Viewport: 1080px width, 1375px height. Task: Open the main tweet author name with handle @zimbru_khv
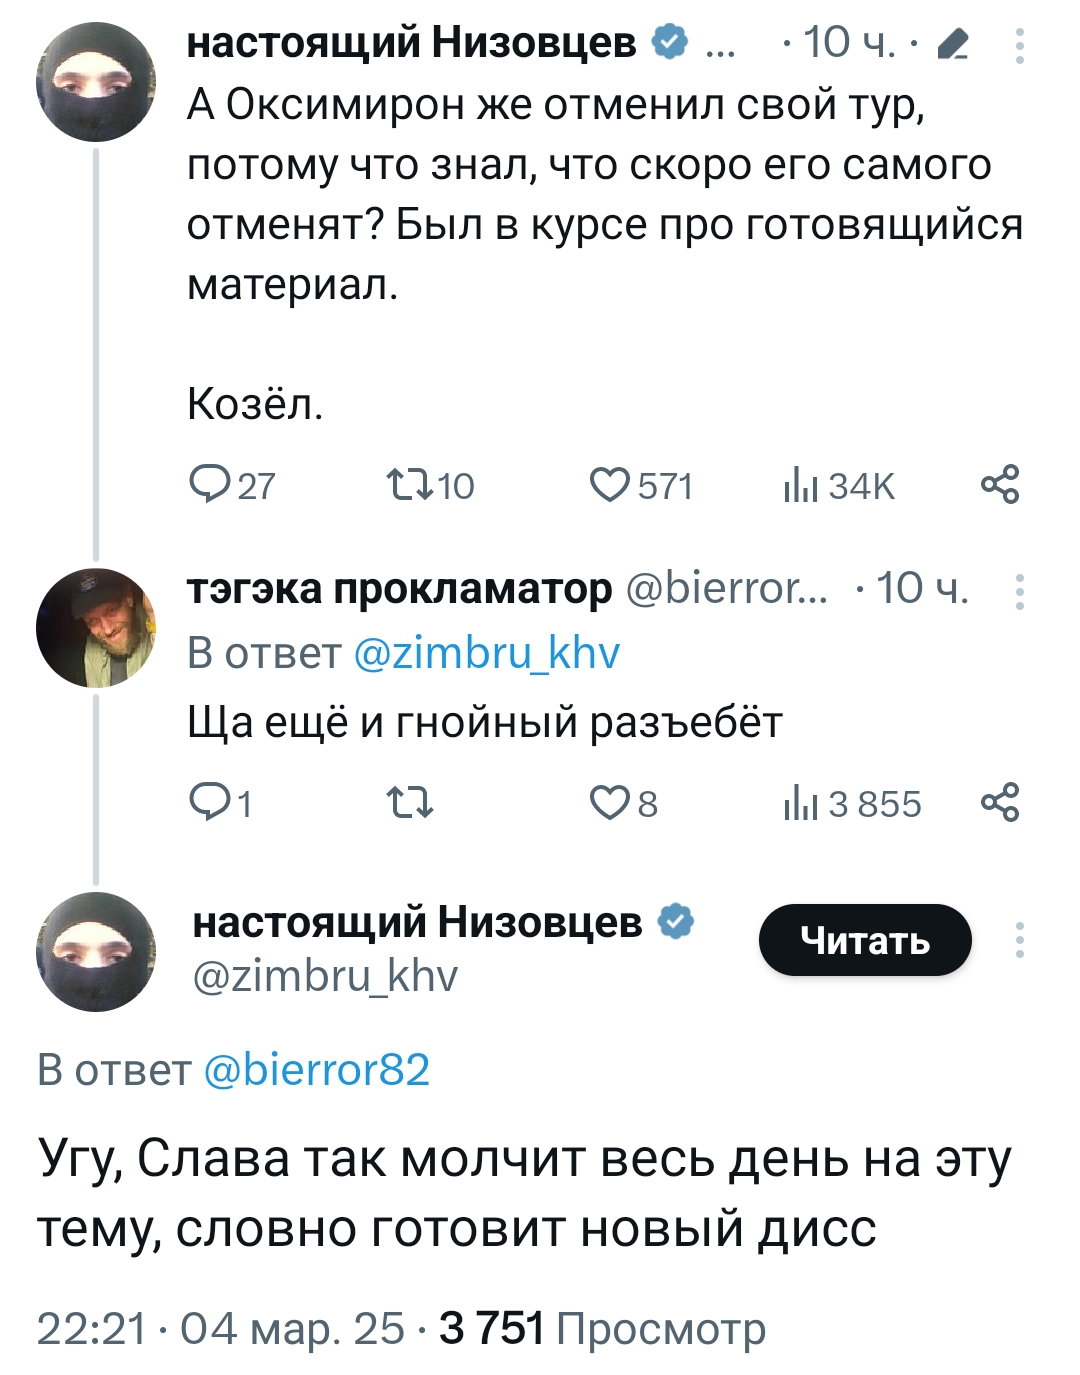(417, 923)
